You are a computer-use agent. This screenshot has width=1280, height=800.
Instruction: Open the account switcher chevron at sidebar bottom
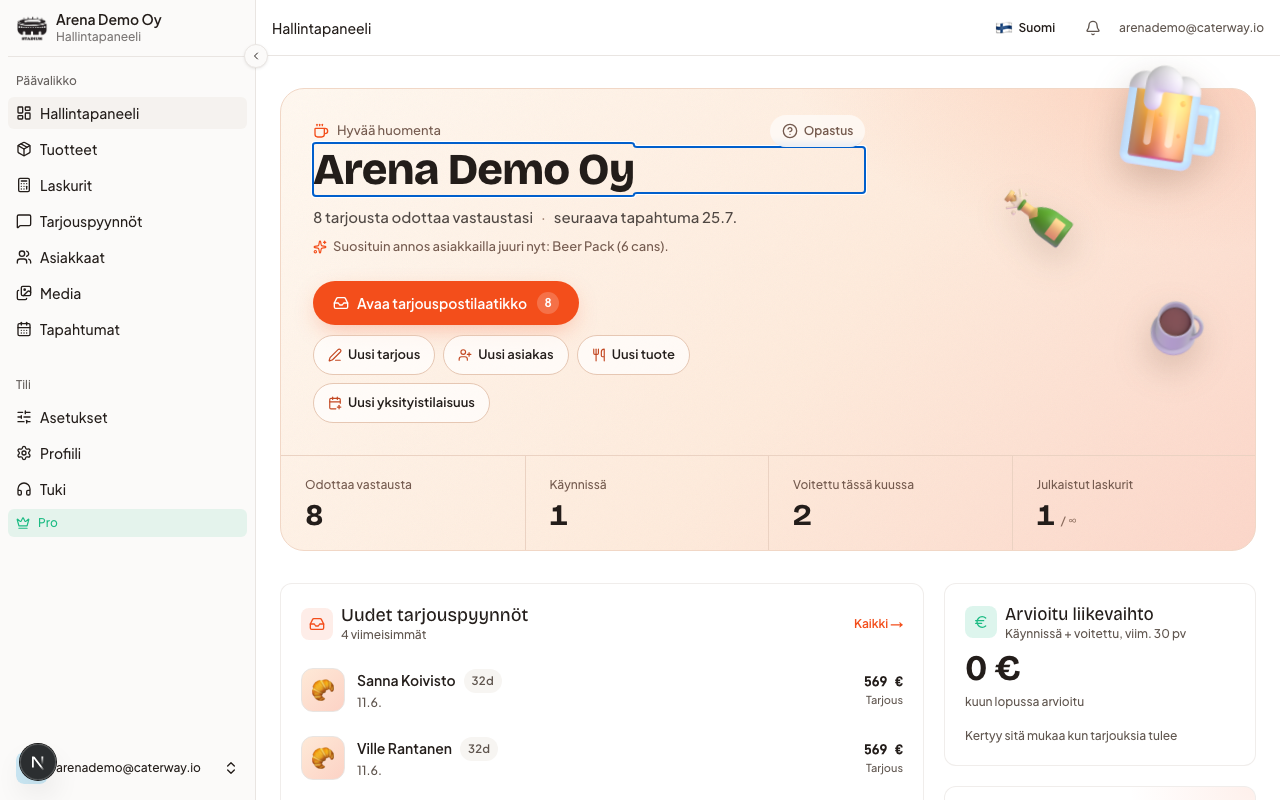coord(231,768)
